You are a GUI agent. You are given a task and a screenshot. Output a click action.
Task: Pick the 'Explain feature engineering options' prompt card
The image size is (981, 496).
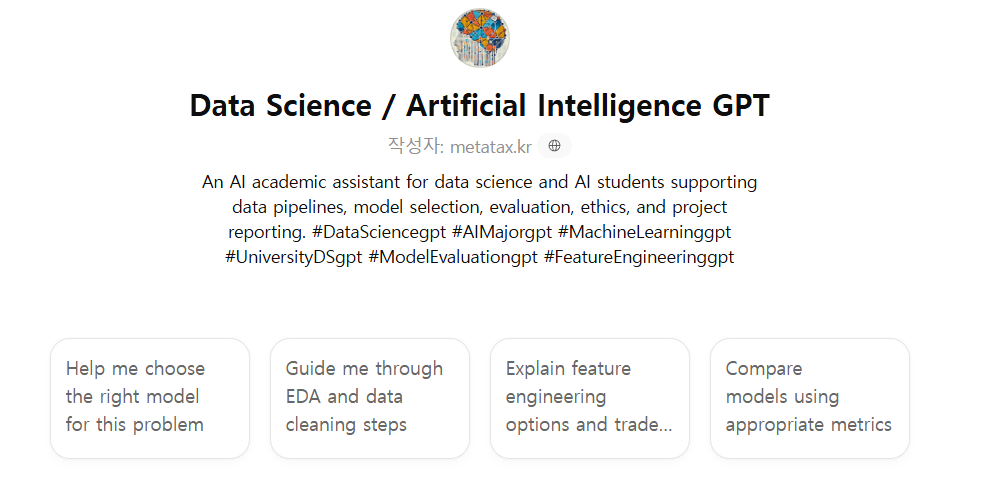coord(590,397)
